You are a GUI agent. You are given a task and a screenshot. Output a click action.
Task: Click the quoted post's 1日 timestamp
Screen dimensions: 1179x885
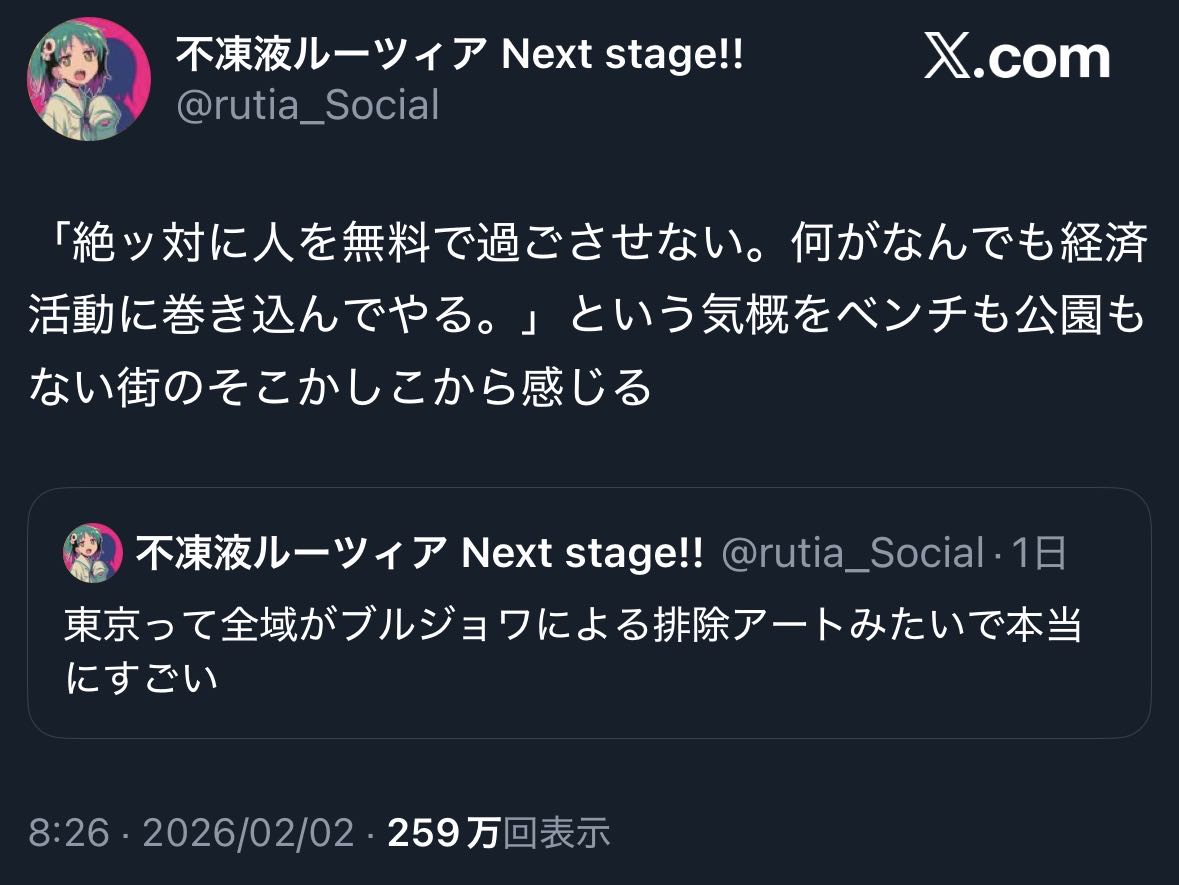(x=1038, y=553)
